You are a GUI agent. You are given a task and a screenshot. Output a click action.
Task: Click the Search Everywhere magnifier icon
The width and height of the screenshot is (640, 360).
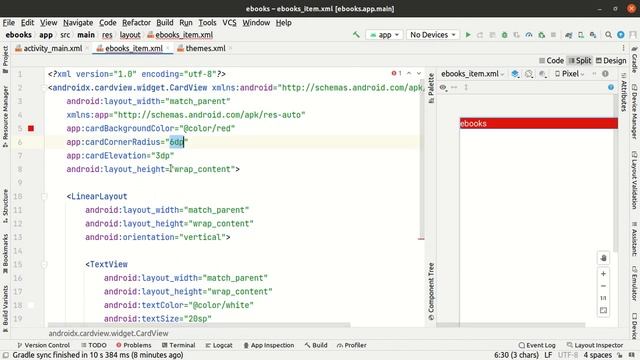[608, 35]
